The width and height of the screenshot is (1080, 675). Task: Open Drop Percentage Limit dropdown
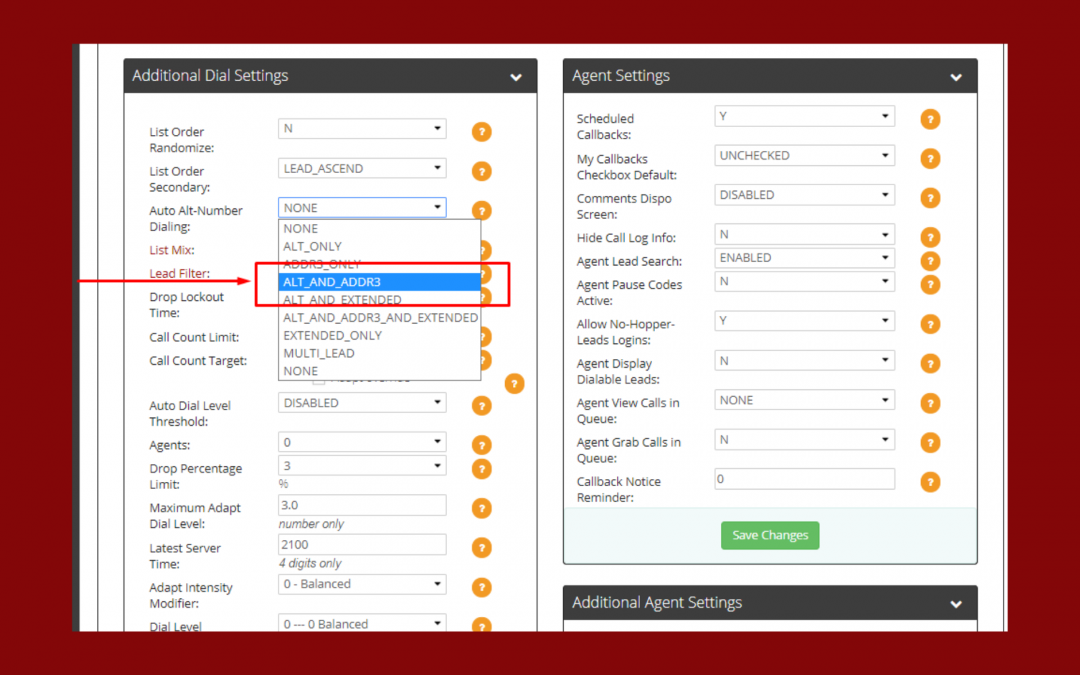(x=362, y=466)
